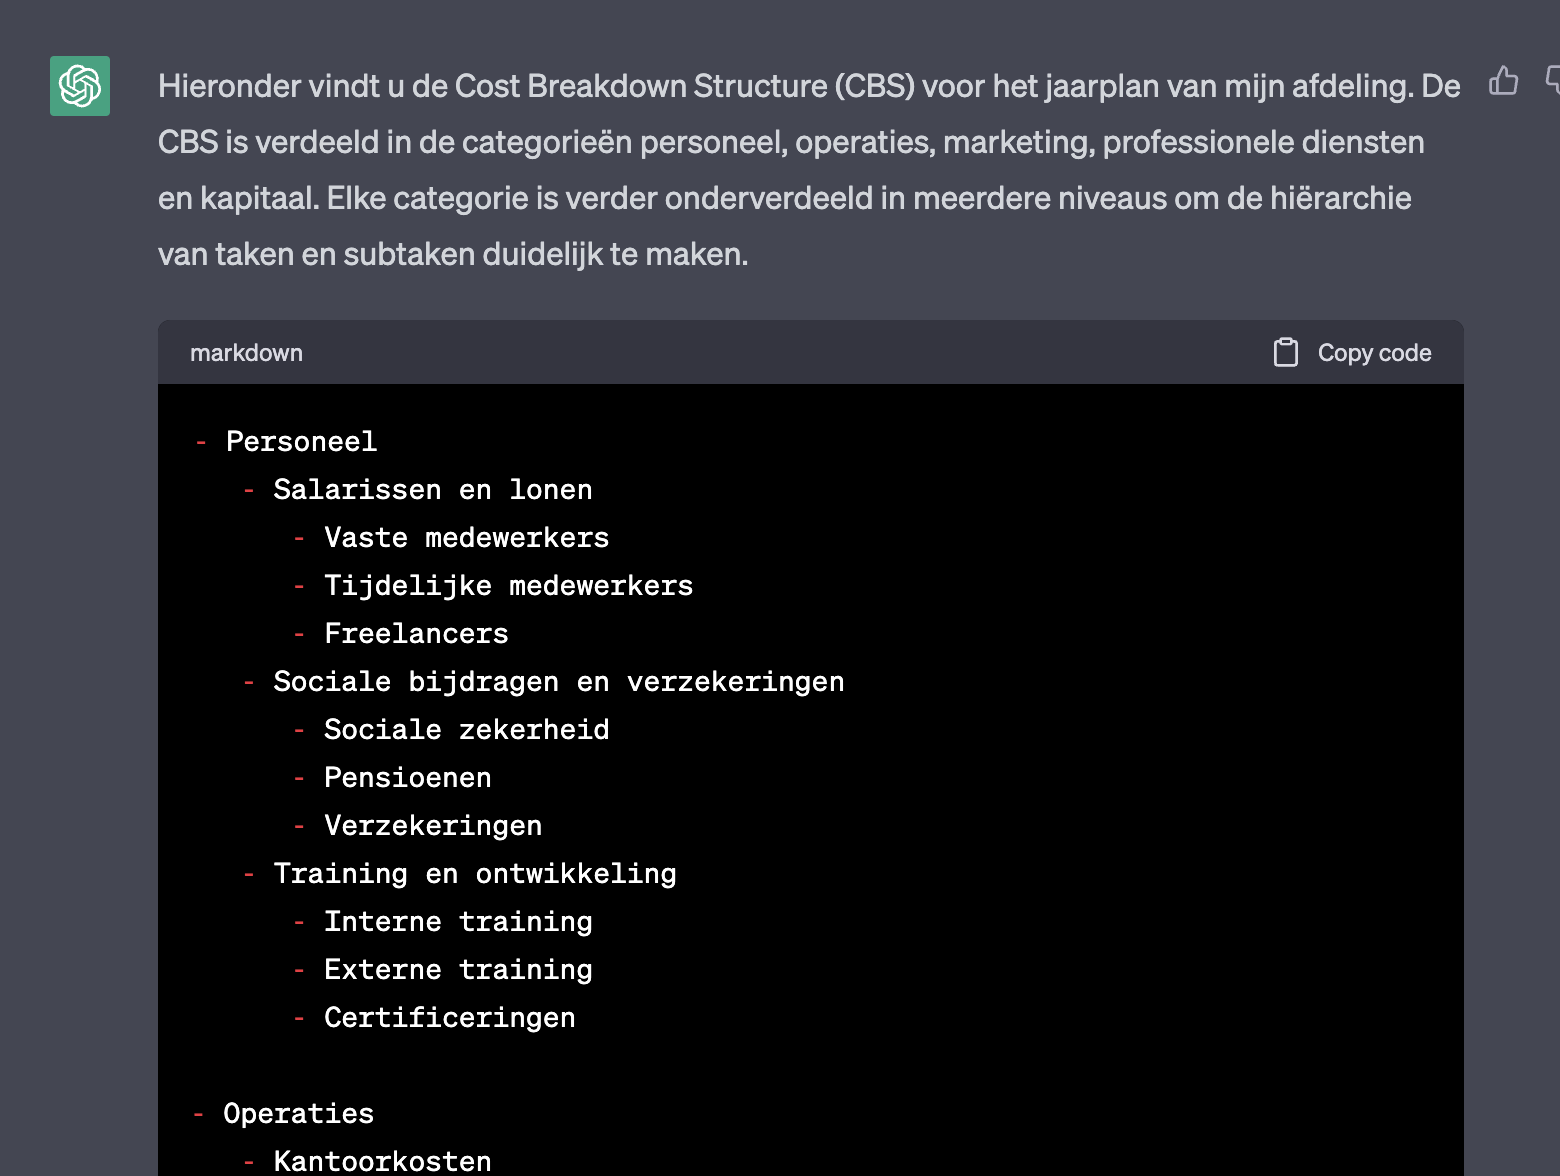Click the thumbs down icon
Image resolution: width=1560 pixels, height=1176 pixels.
[x=1552, y=81]
